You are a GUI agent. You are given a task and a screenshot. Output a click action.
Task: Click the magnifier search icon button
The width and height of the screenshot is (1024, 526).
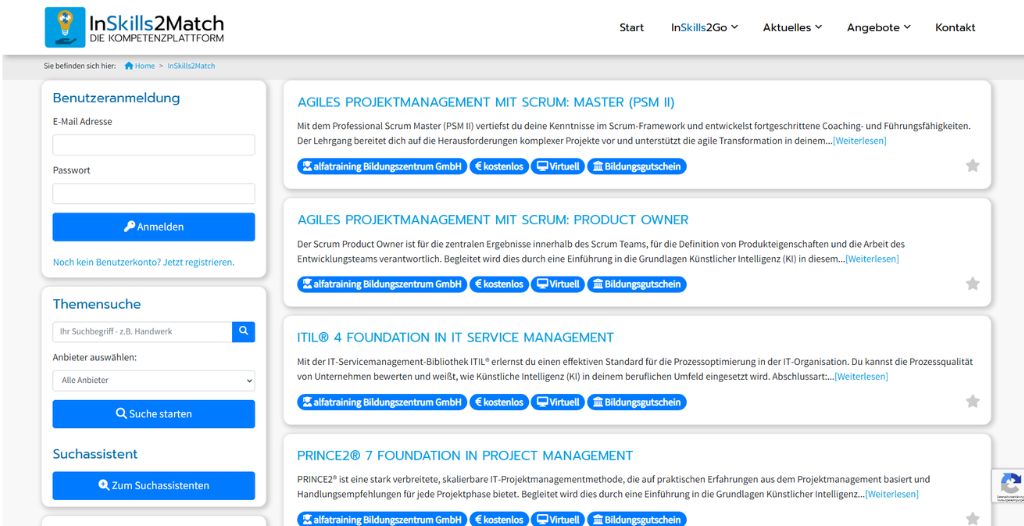coord(243,331)
